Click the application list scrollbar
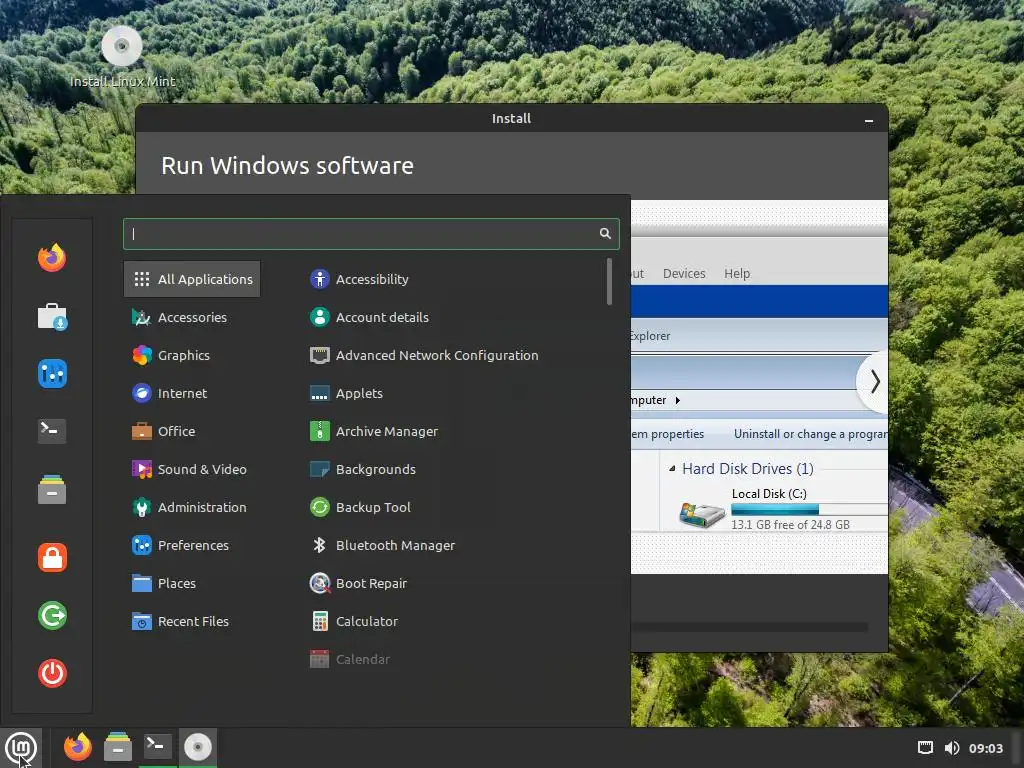This screenshot has height=768, width=1024. [x=609, y=281]
